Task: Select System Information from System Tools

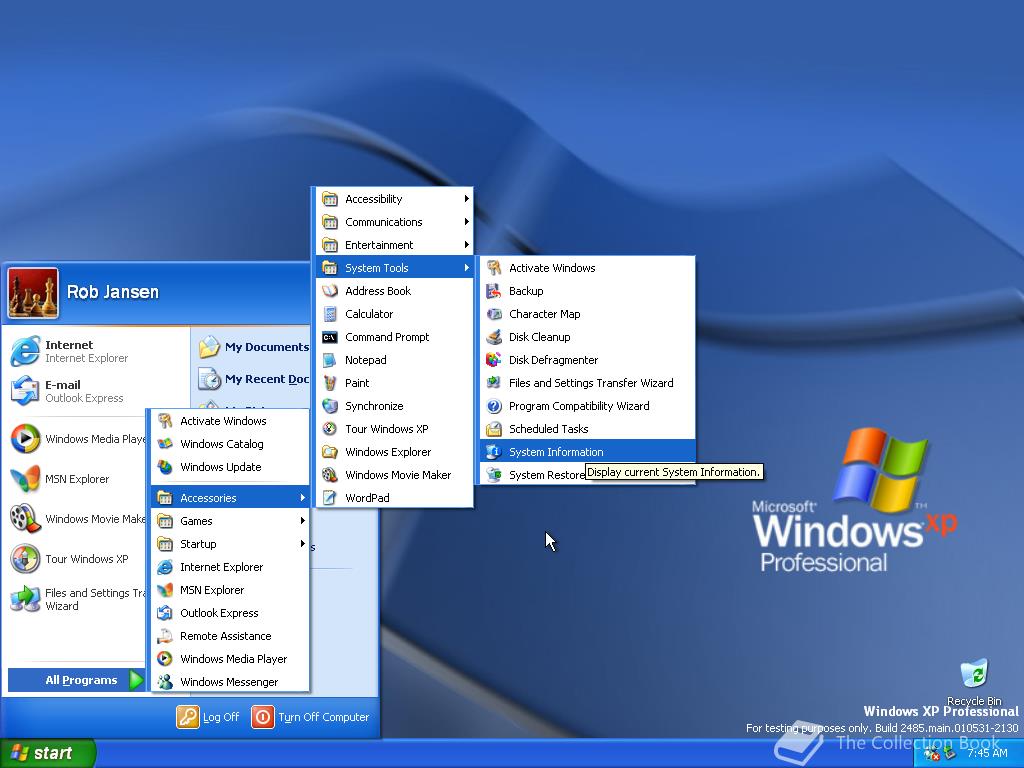Action: (556, 452)
